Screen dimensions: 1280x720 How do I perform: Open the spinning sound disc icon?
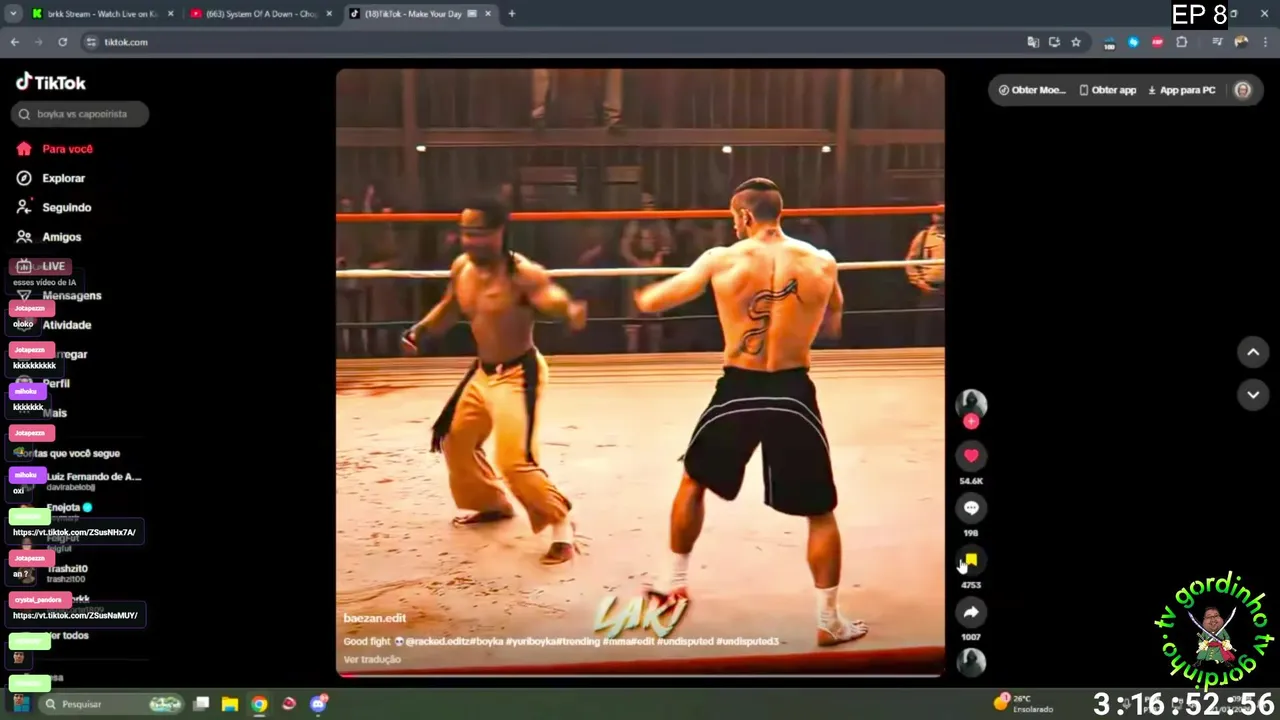point(971,662)
